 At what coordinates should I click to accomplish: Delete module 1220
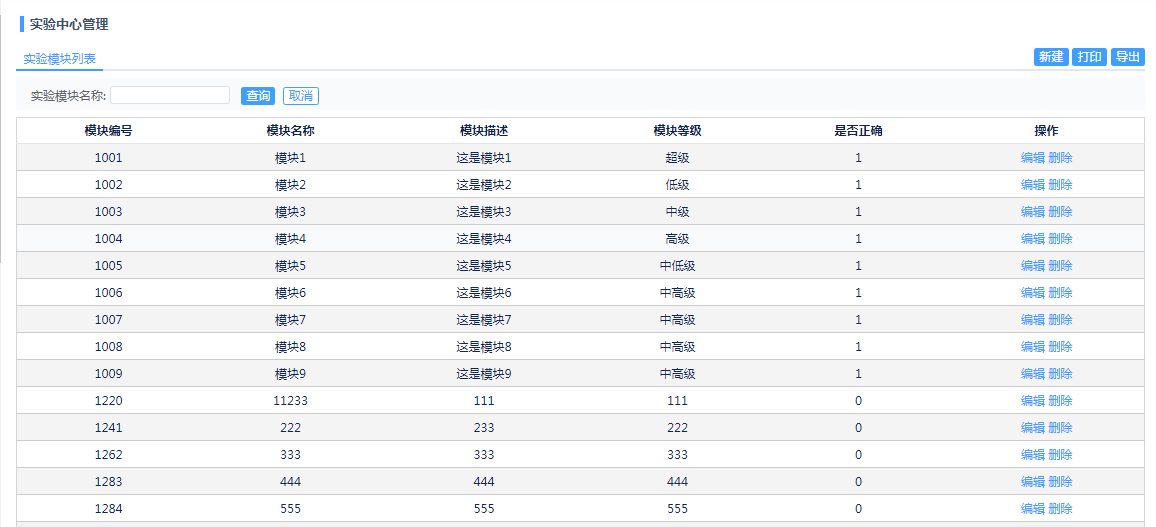(1060, 401)
